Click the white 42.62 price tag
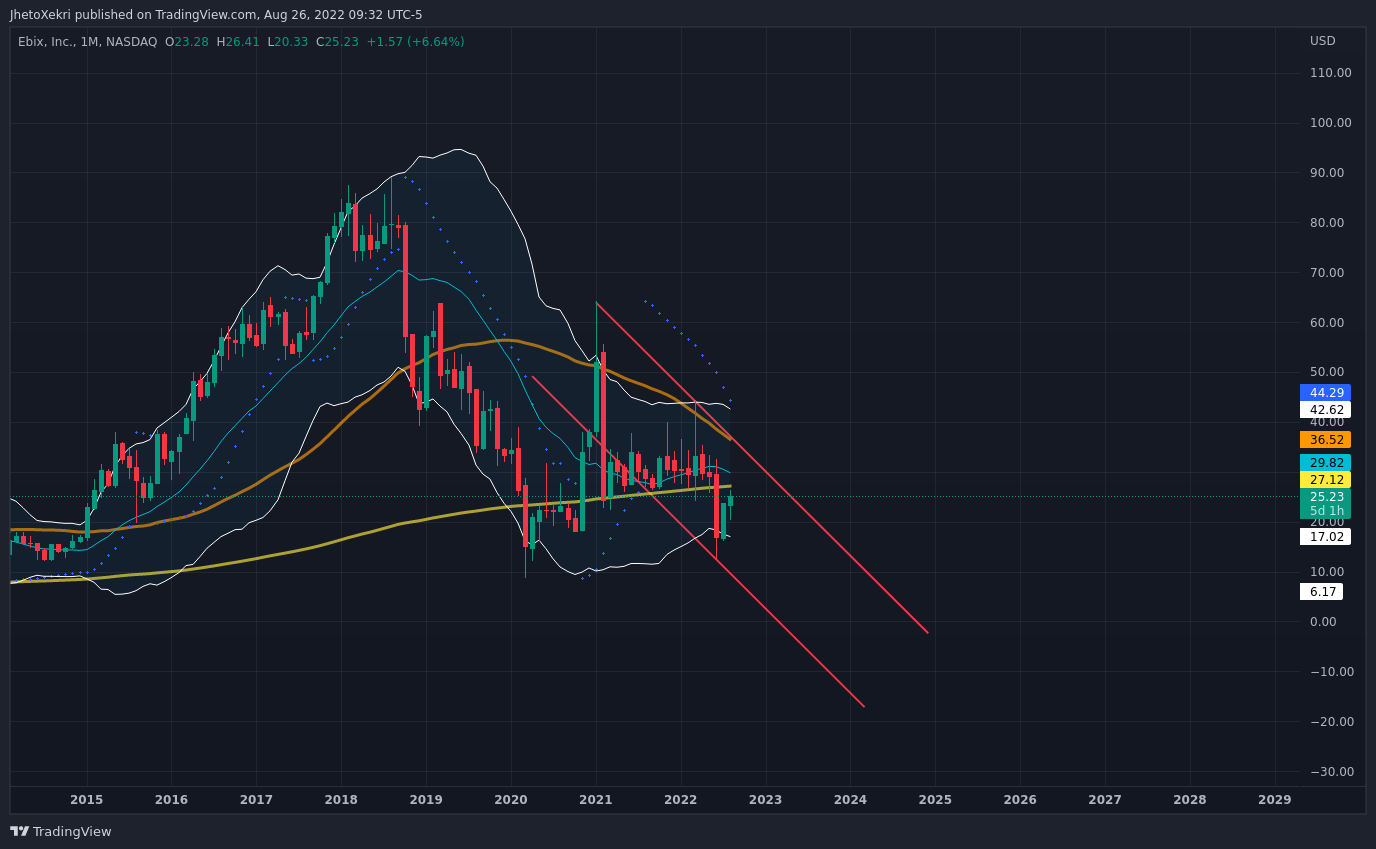Viewport: 1376px width, 849px height. coord(1325,410)
